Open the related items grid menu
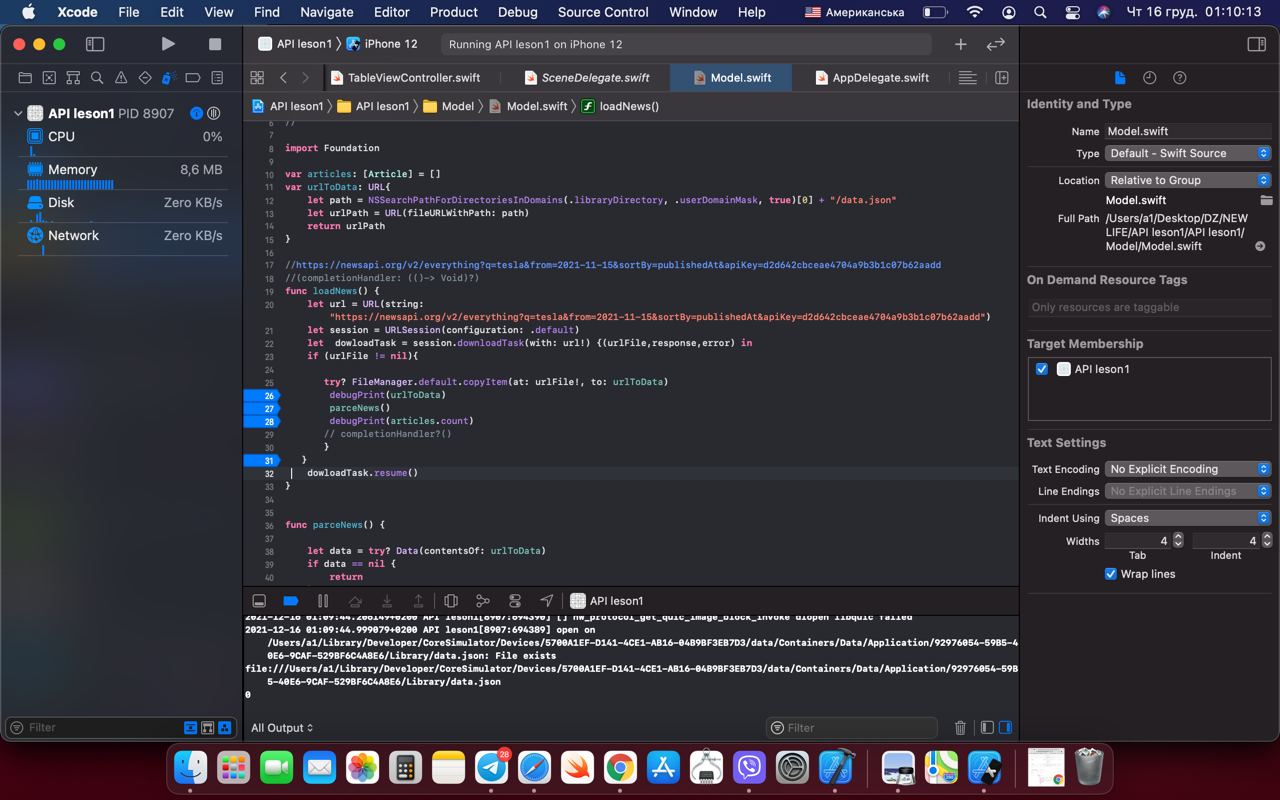1280x800 pixels. (x=257, y=77)
